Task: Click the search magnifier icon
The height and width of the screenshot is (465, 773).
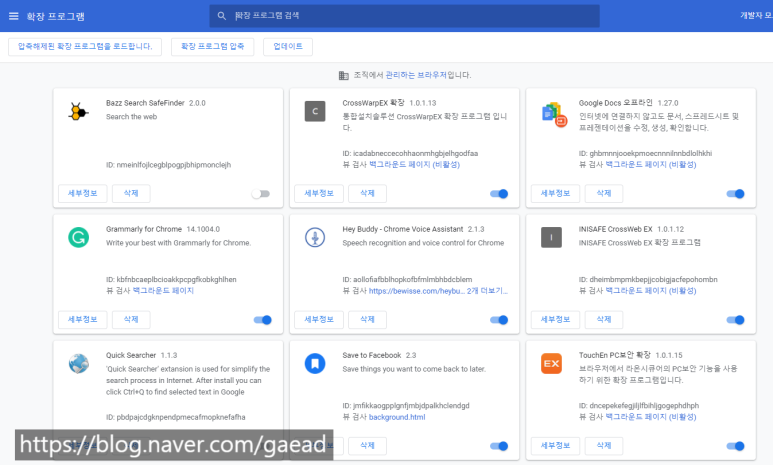Action: 222,16
